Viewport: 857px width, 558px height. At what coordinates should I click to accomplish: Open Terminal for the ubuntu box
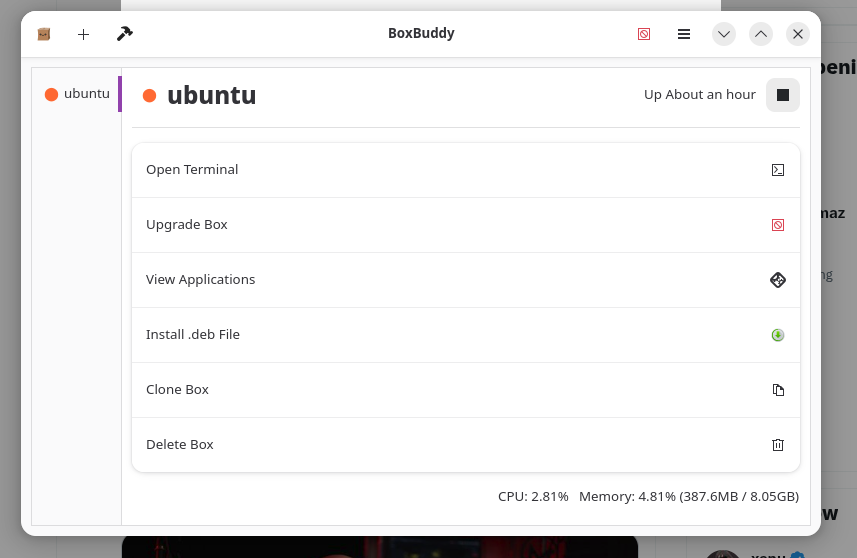click(466, 170)
